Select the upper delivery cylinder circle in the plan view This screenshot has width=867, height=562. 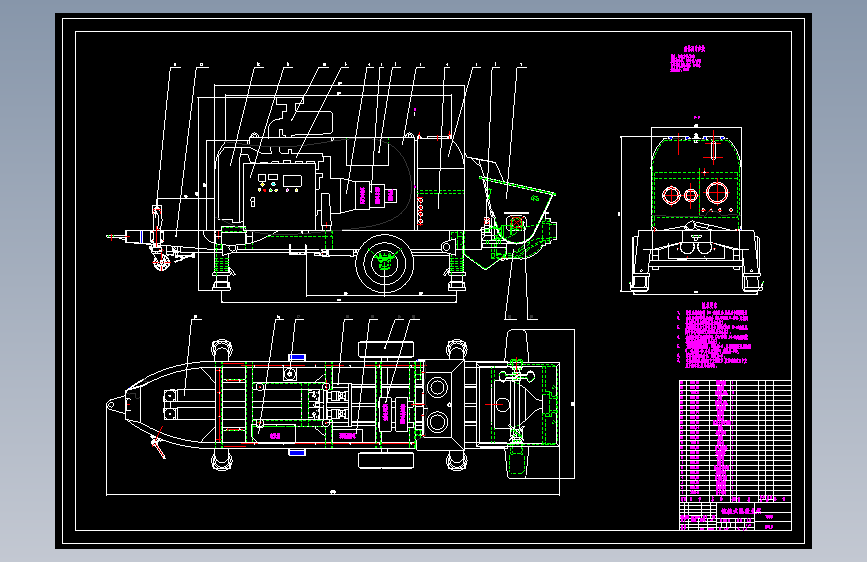(x=437, y=387)
